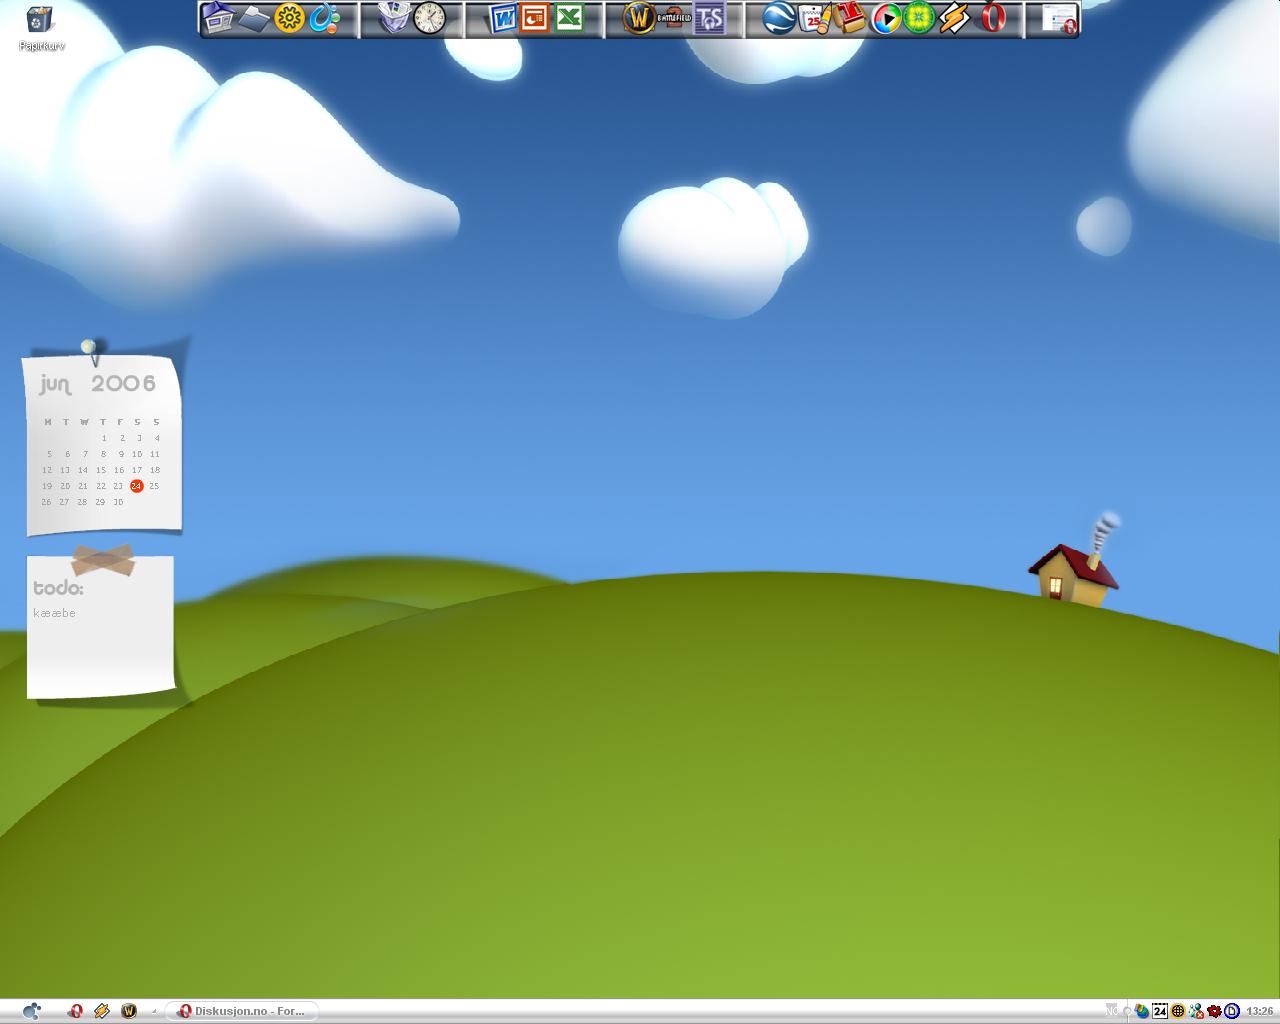Open the start menu orb in taskbar

(x=32, y=1011)
